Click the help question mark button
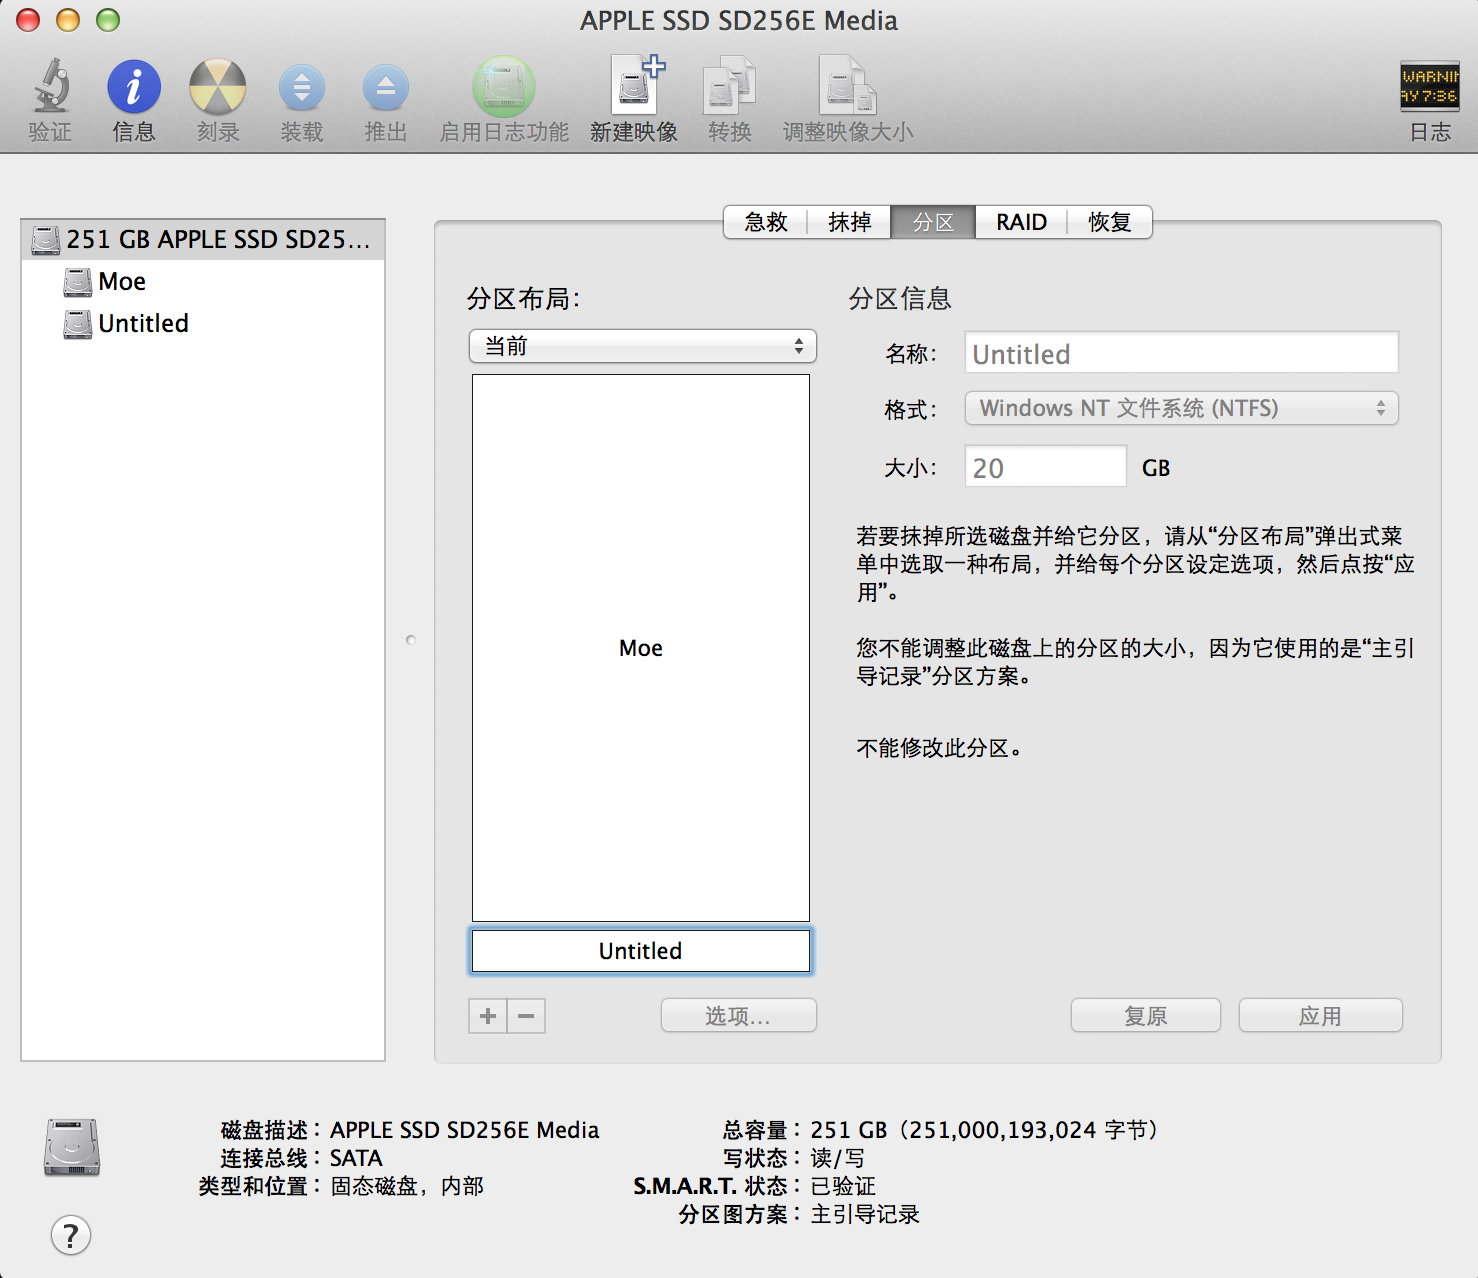 point(71,1236)
